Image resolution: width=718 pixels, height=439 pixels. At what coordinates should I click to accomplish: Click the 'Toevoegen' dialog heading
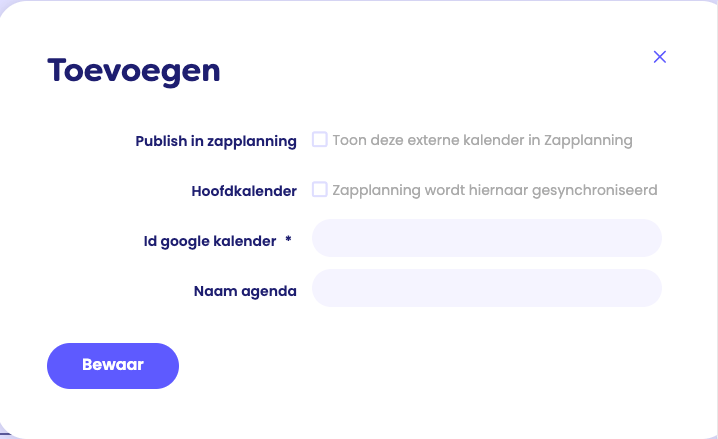(134, 71)
